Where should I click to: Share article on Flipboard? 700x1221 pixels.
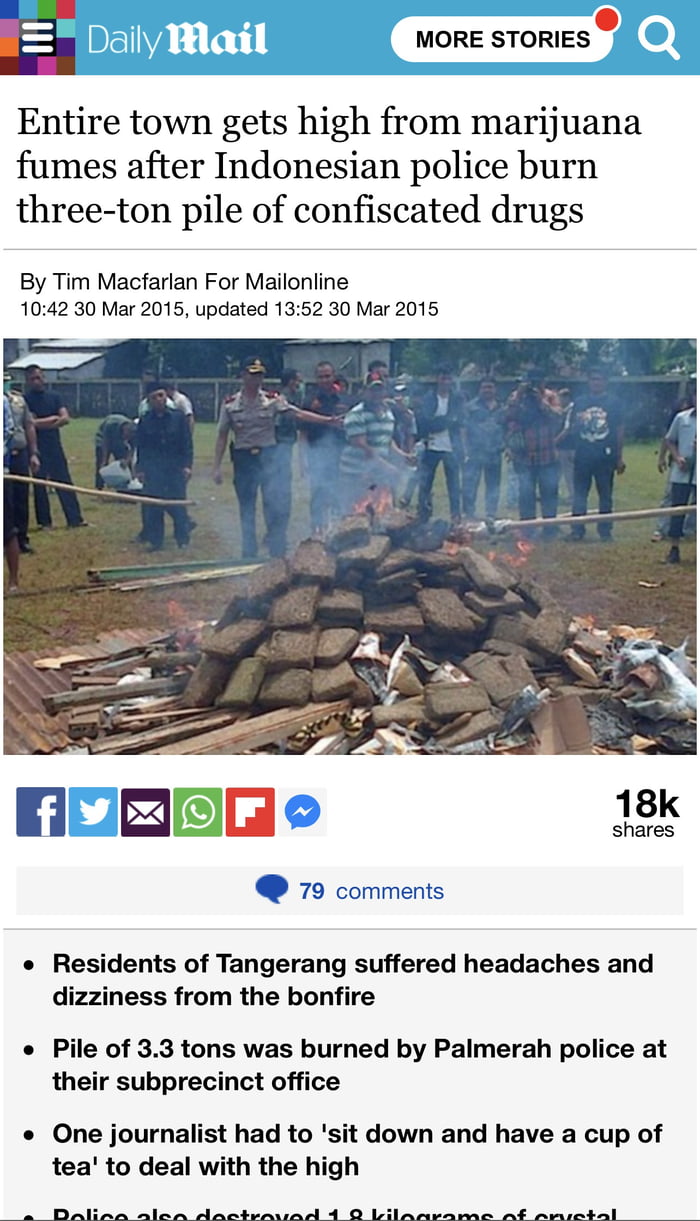pos(250,812)
